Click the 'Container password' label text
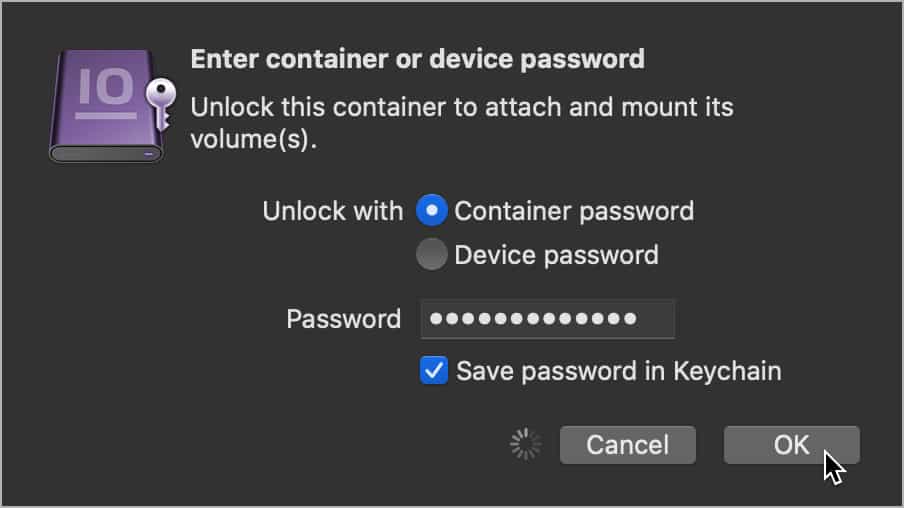904x508 pixels. [x=573, y=211]
